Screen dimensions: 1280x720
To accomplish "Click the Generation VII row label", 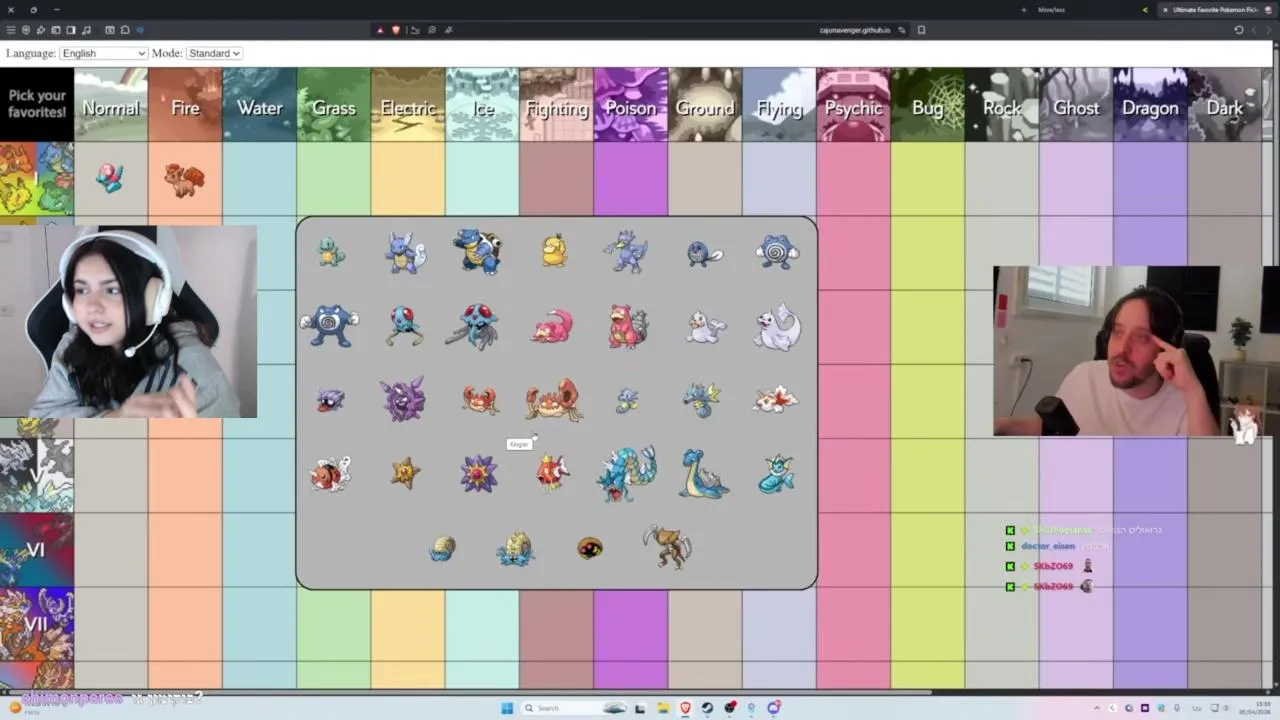I will (37, 624).
